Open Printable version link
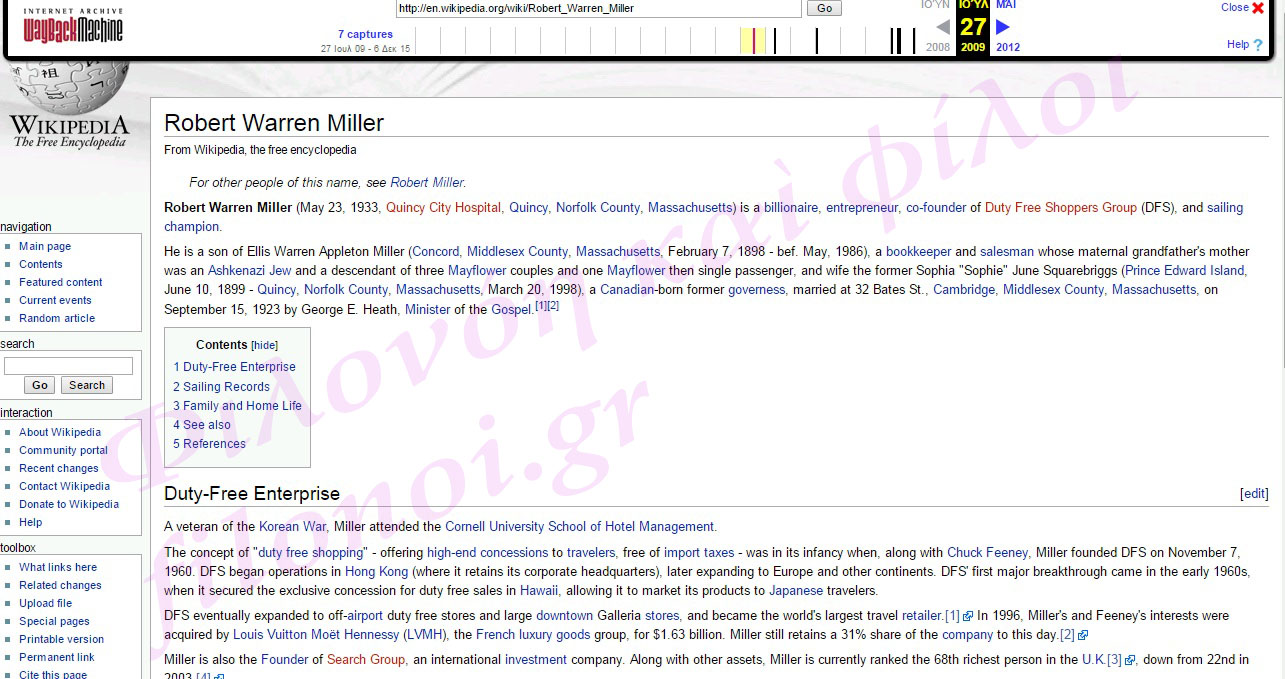The image size is (1285, 679). (x=61, y=639)
